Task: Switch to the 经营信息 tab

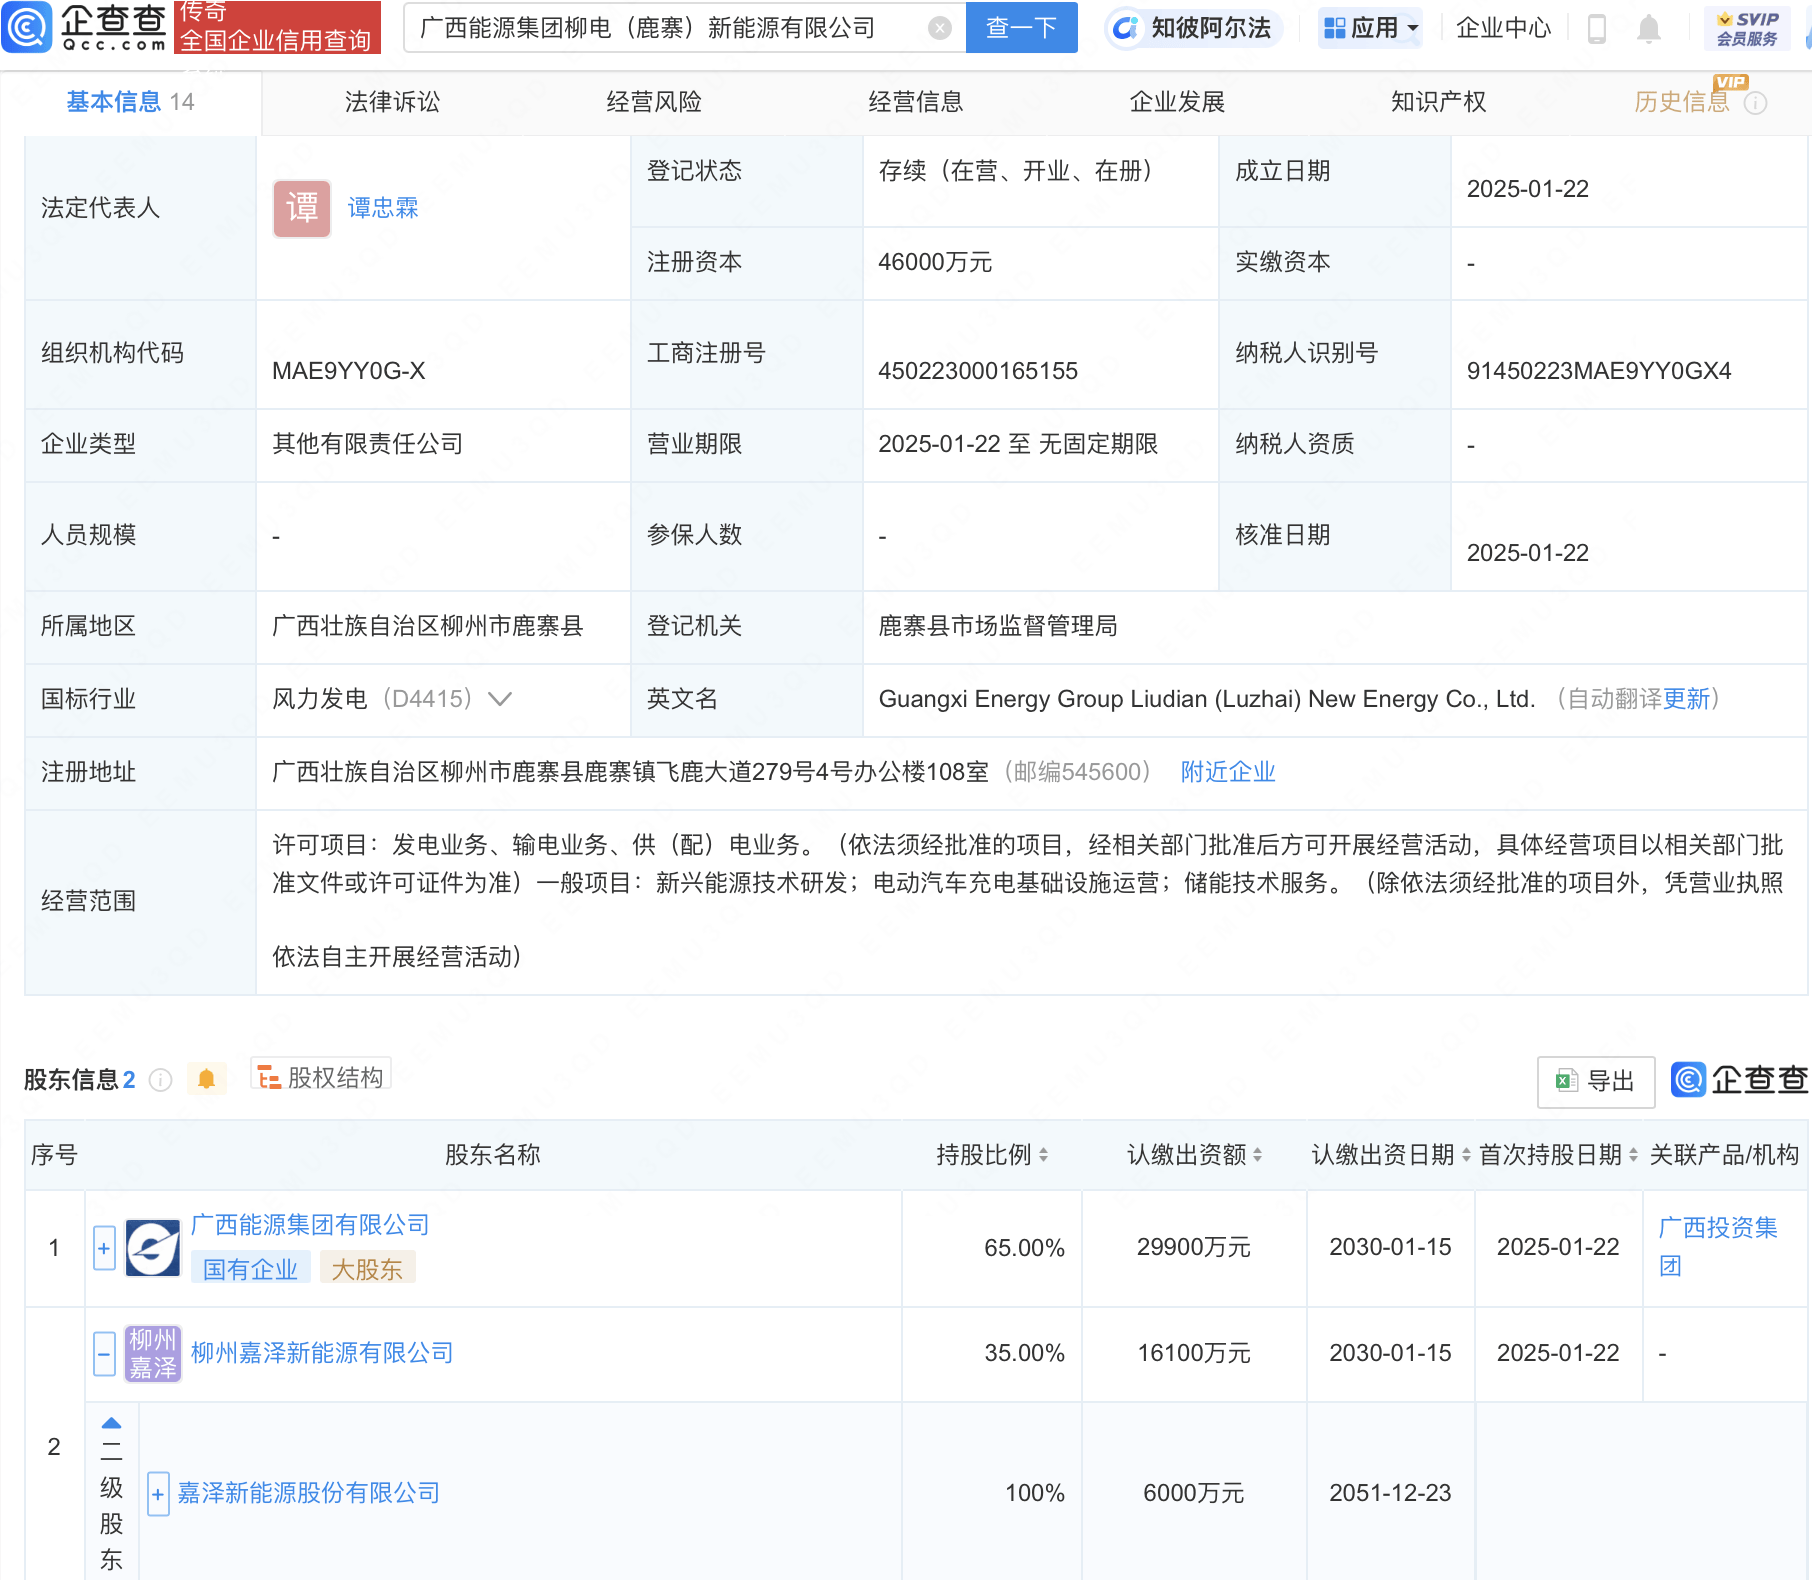Action: pos(915,102)
